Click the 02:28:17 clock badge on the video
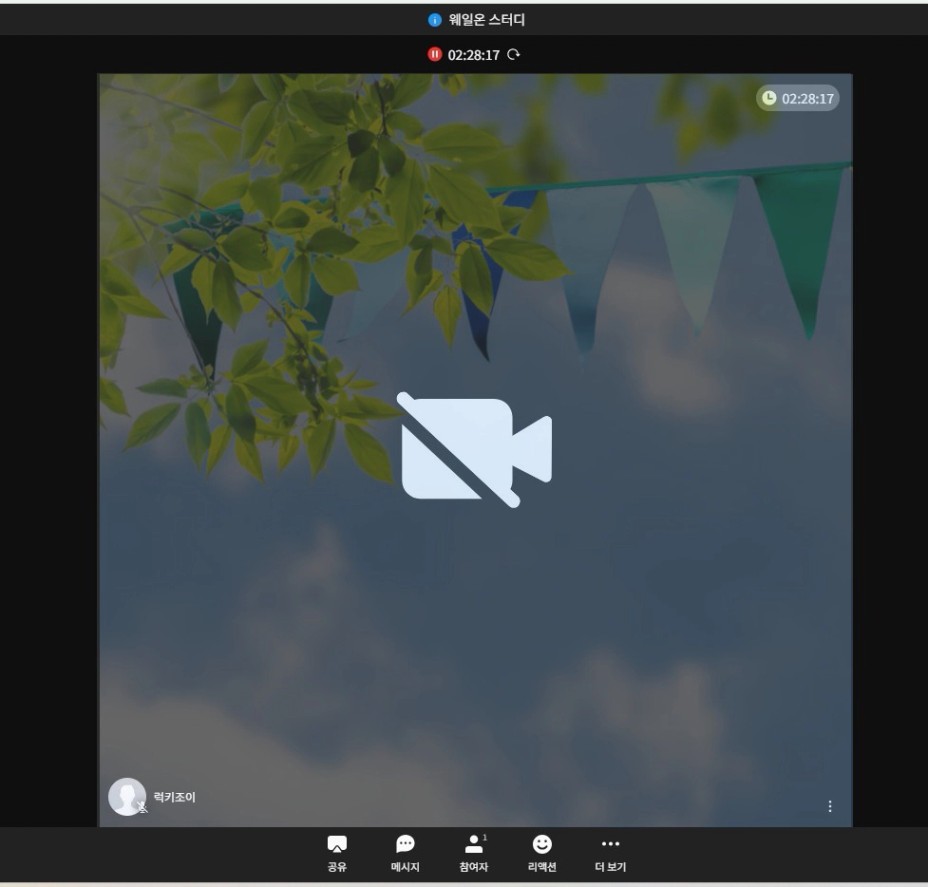Image resolution: width=928 pixels, height=887 pixels. point(797,98)
